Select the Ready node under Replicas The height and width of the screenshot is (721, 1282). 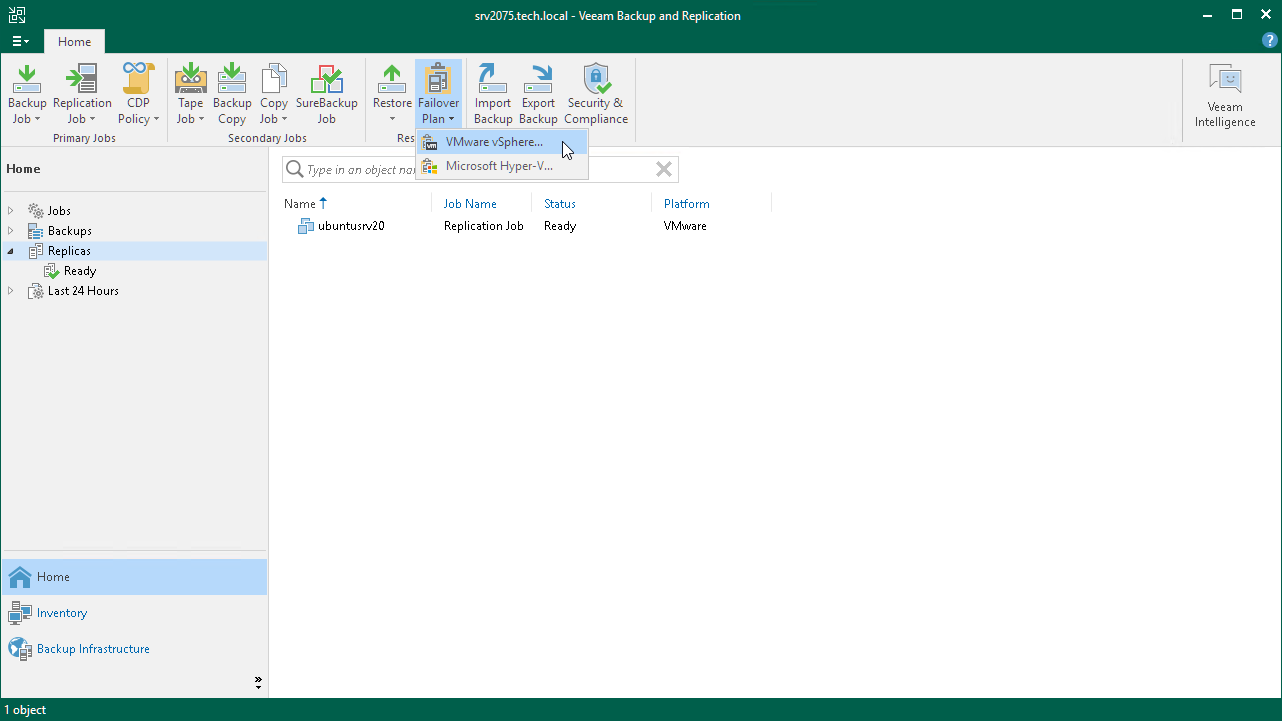pyautogui.click(x=80, y=271)
